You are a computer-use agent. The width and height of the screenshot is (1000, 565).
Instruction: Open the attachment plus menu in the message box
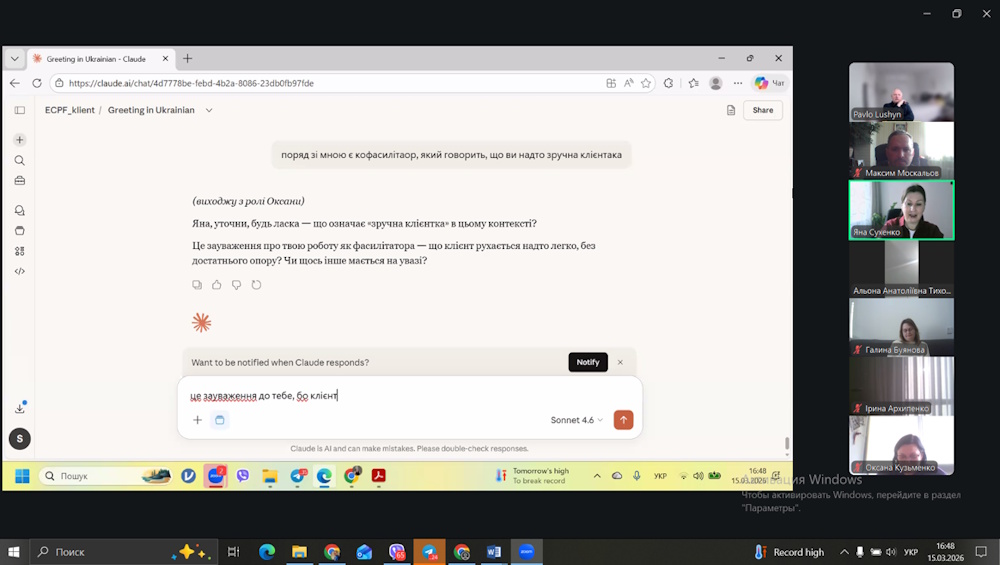pos(197,420)
